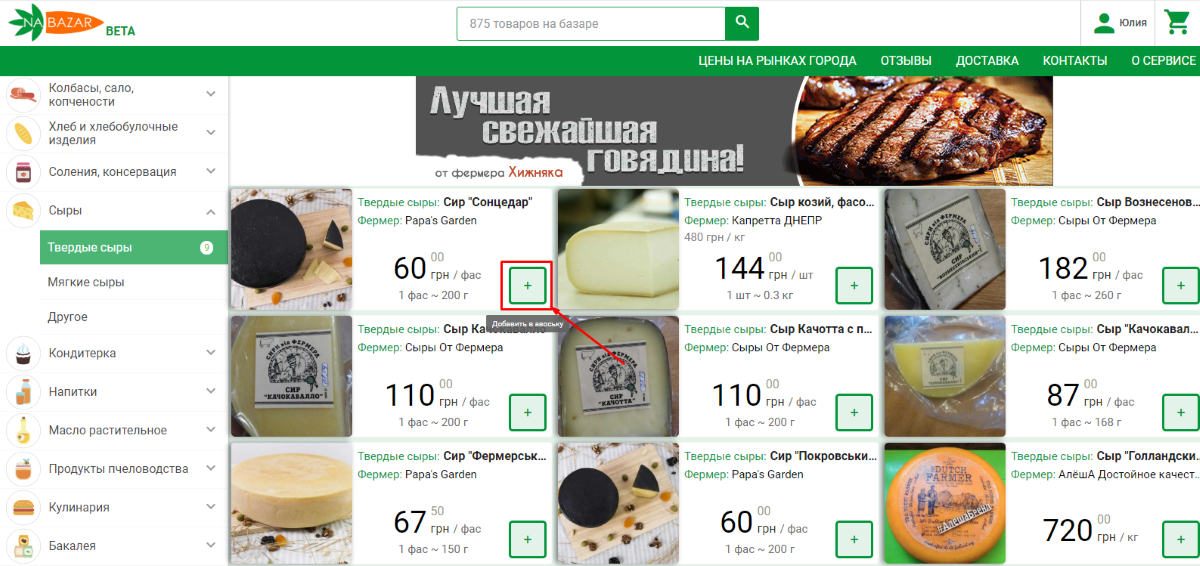1200x566 pixels.
Task: Select Мягкие сыры subcategory
Action: tap(86, 282)
